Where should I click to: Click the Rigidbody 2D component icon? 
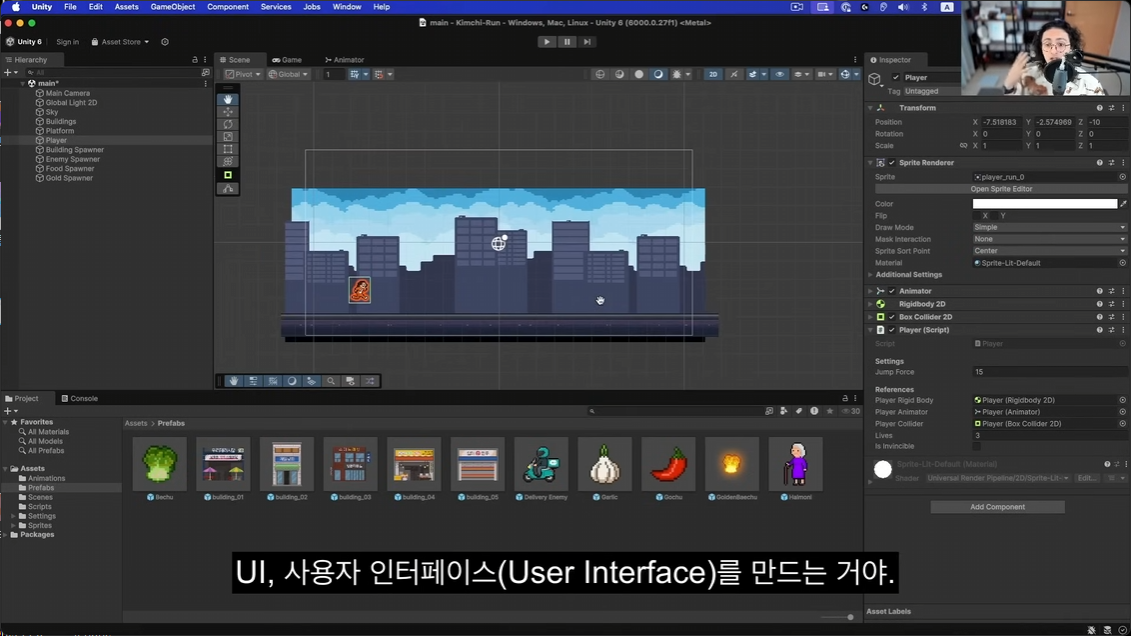(x=881, y=304)
